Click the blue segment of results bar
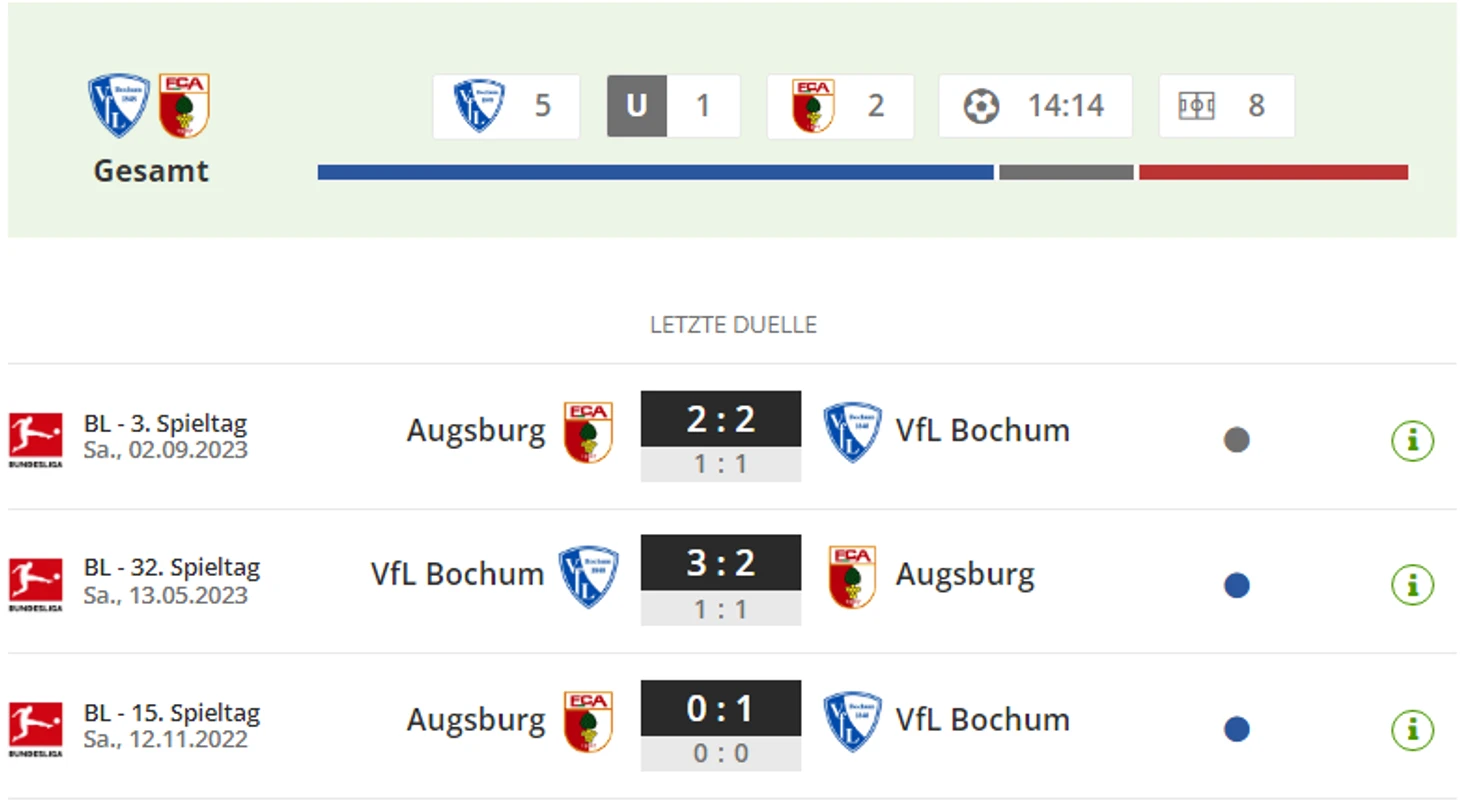Image resolution: width=1460 pixels, height=807 pixels. click(x=655, y=172)
